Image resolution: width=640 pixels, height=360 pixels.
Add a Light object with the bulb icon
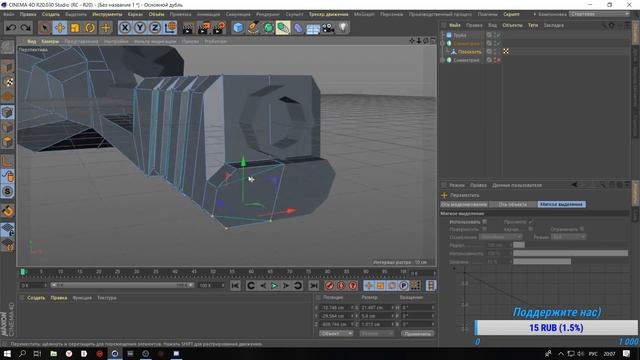click(x=343, y=28)
